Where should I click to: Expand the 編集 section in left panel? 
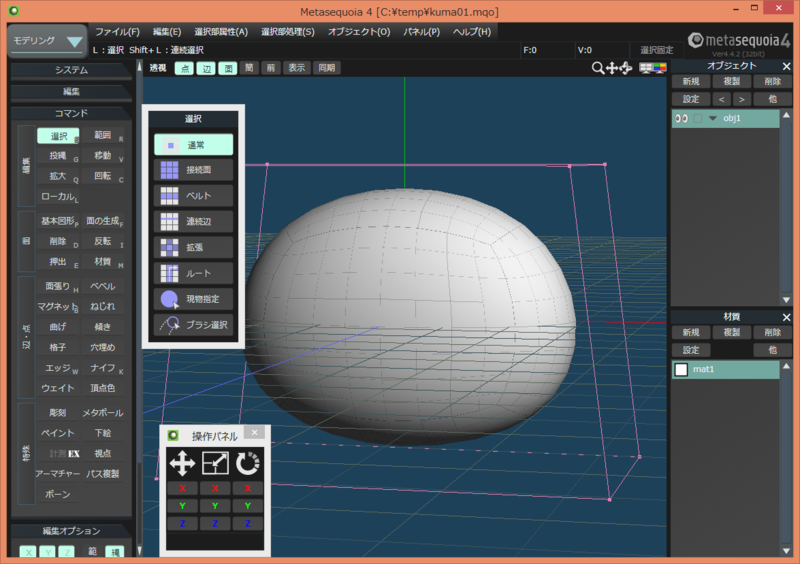pyautogui.click(x=71, y=91)
